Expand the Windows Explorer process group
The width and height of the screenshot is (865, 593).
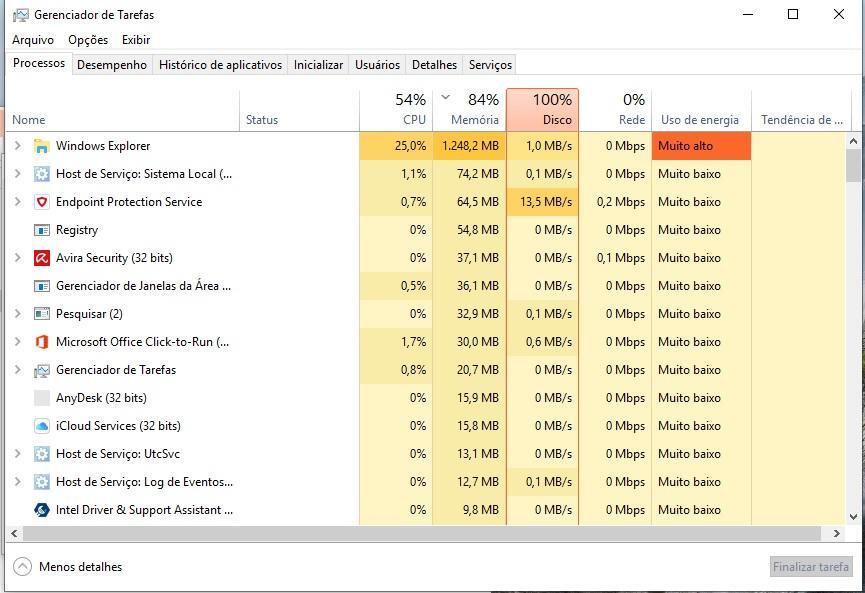pyautogui.click(x=18, y=146)
